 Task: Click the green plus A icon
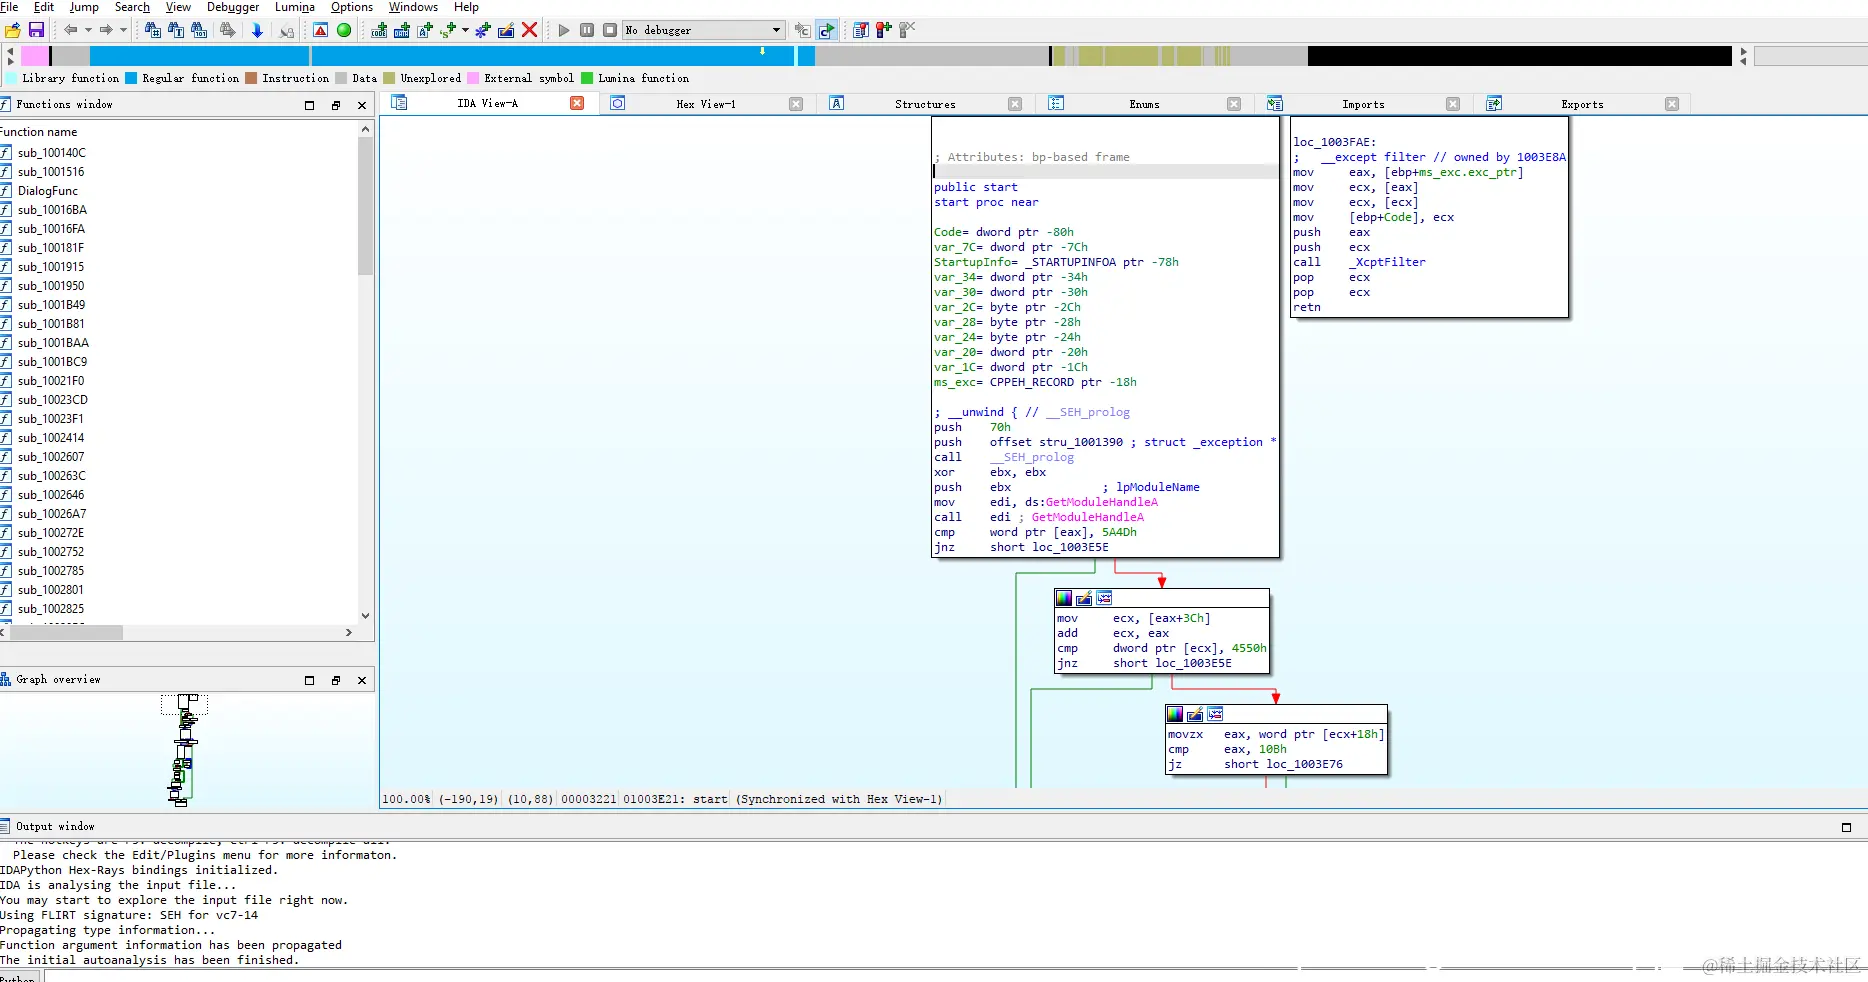(425, 30)
